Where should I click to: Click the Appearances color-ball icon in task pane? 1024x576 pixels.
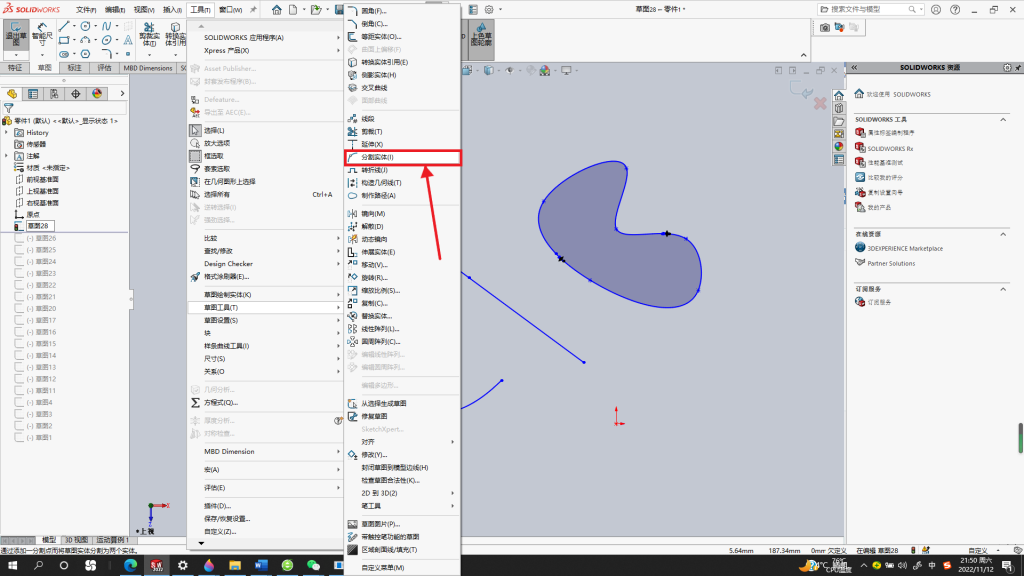pos(839,147)
